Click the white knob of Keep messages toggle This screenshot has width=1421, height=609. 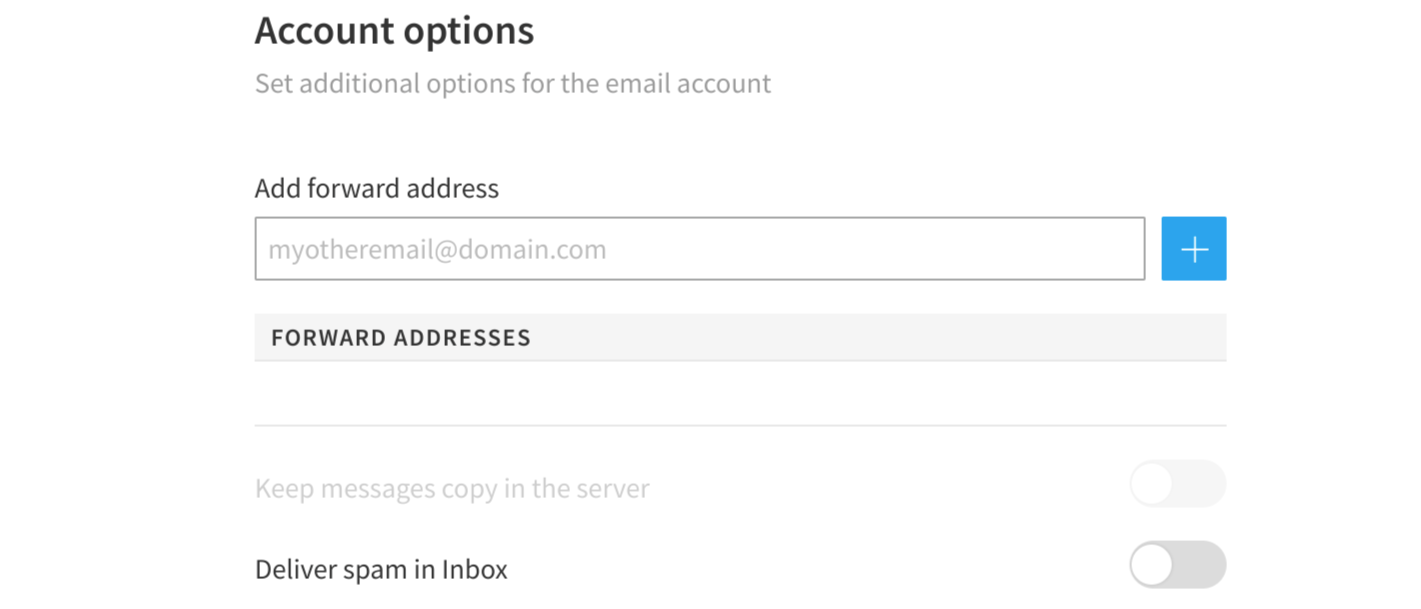click(x=1153, y=485)
